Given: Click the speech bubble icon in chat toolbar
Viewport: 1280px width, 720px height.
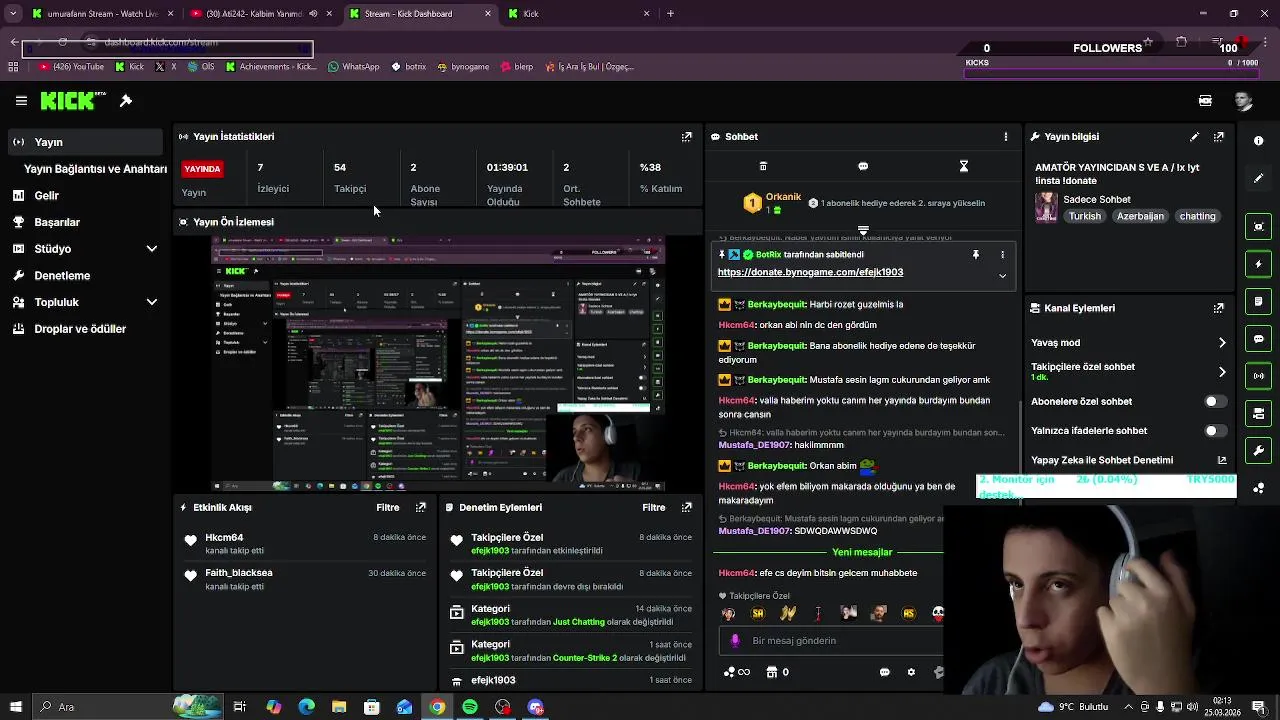Looking at the screenshot, I should 863,166.
